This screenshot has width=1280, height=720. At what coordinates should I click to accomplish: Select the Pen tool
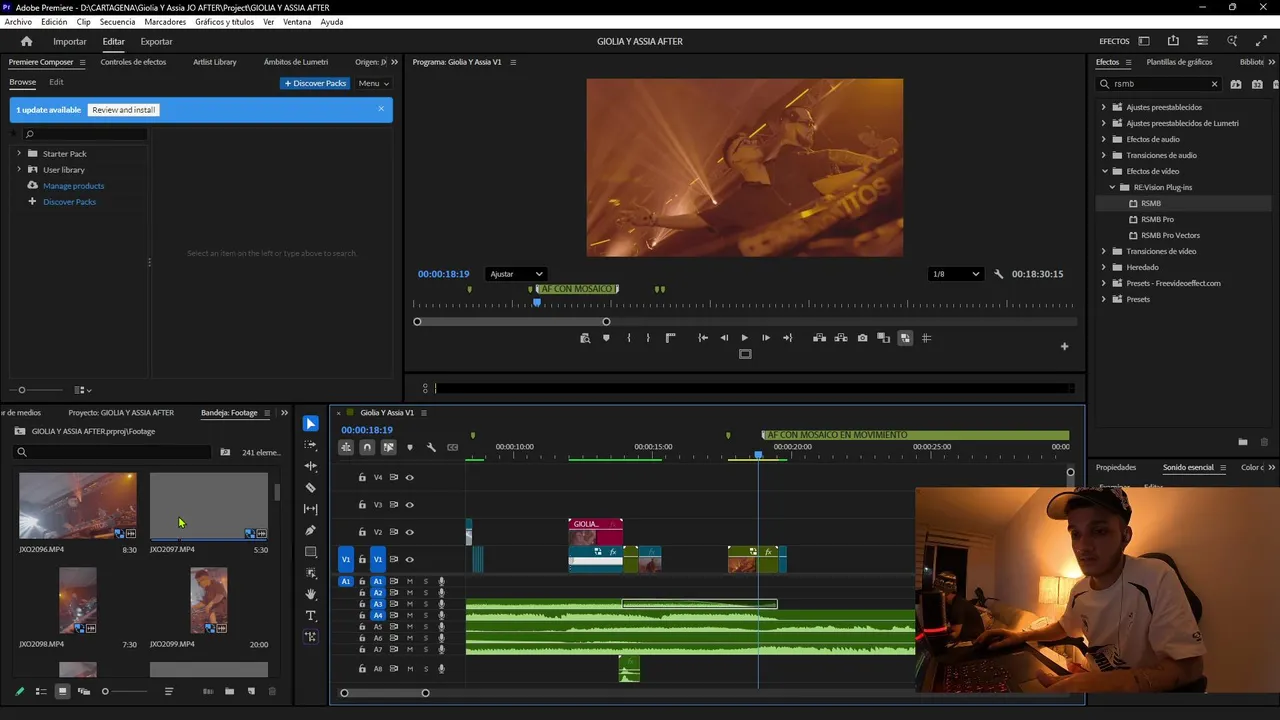pos(310,531)
